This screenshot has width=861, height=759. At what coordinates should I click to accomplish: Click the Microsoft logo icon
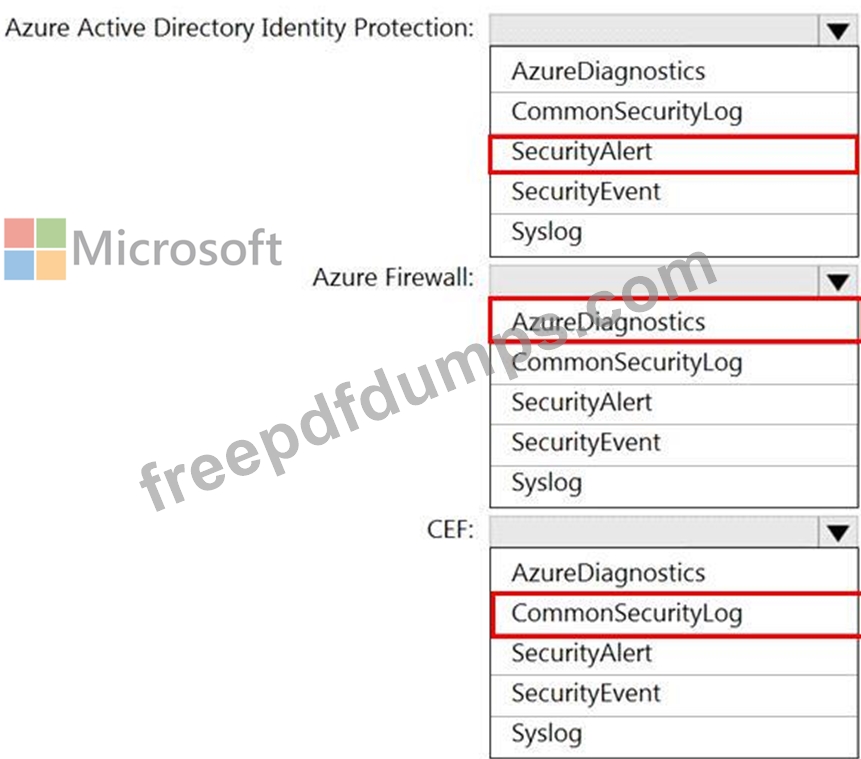click(x=35, y=249)
